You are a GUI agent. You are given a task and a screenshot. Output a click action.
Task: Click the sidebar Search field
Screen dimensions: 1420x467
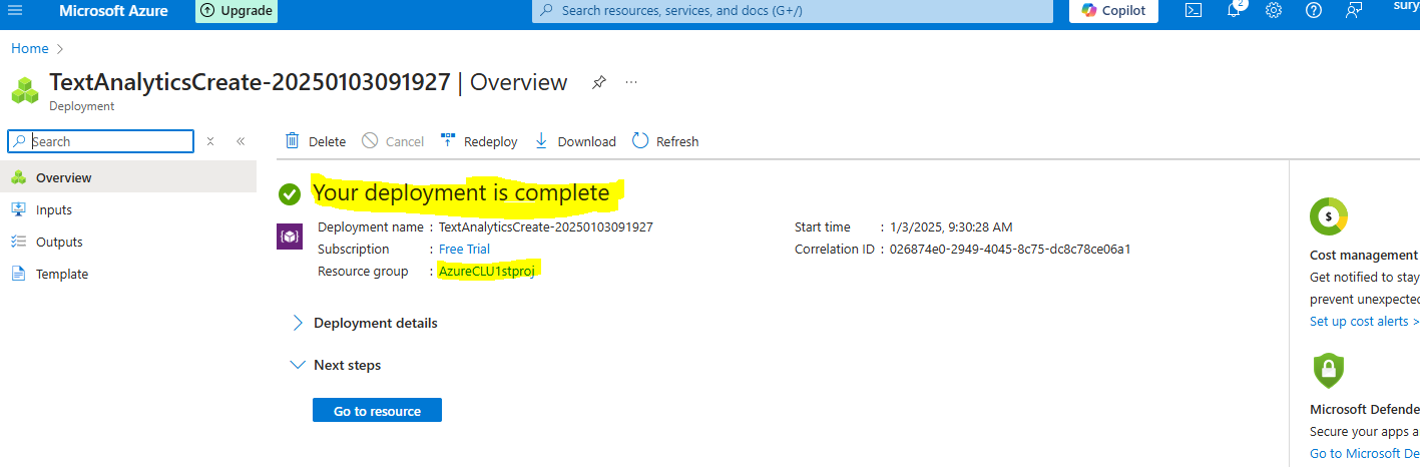(101, 141)
